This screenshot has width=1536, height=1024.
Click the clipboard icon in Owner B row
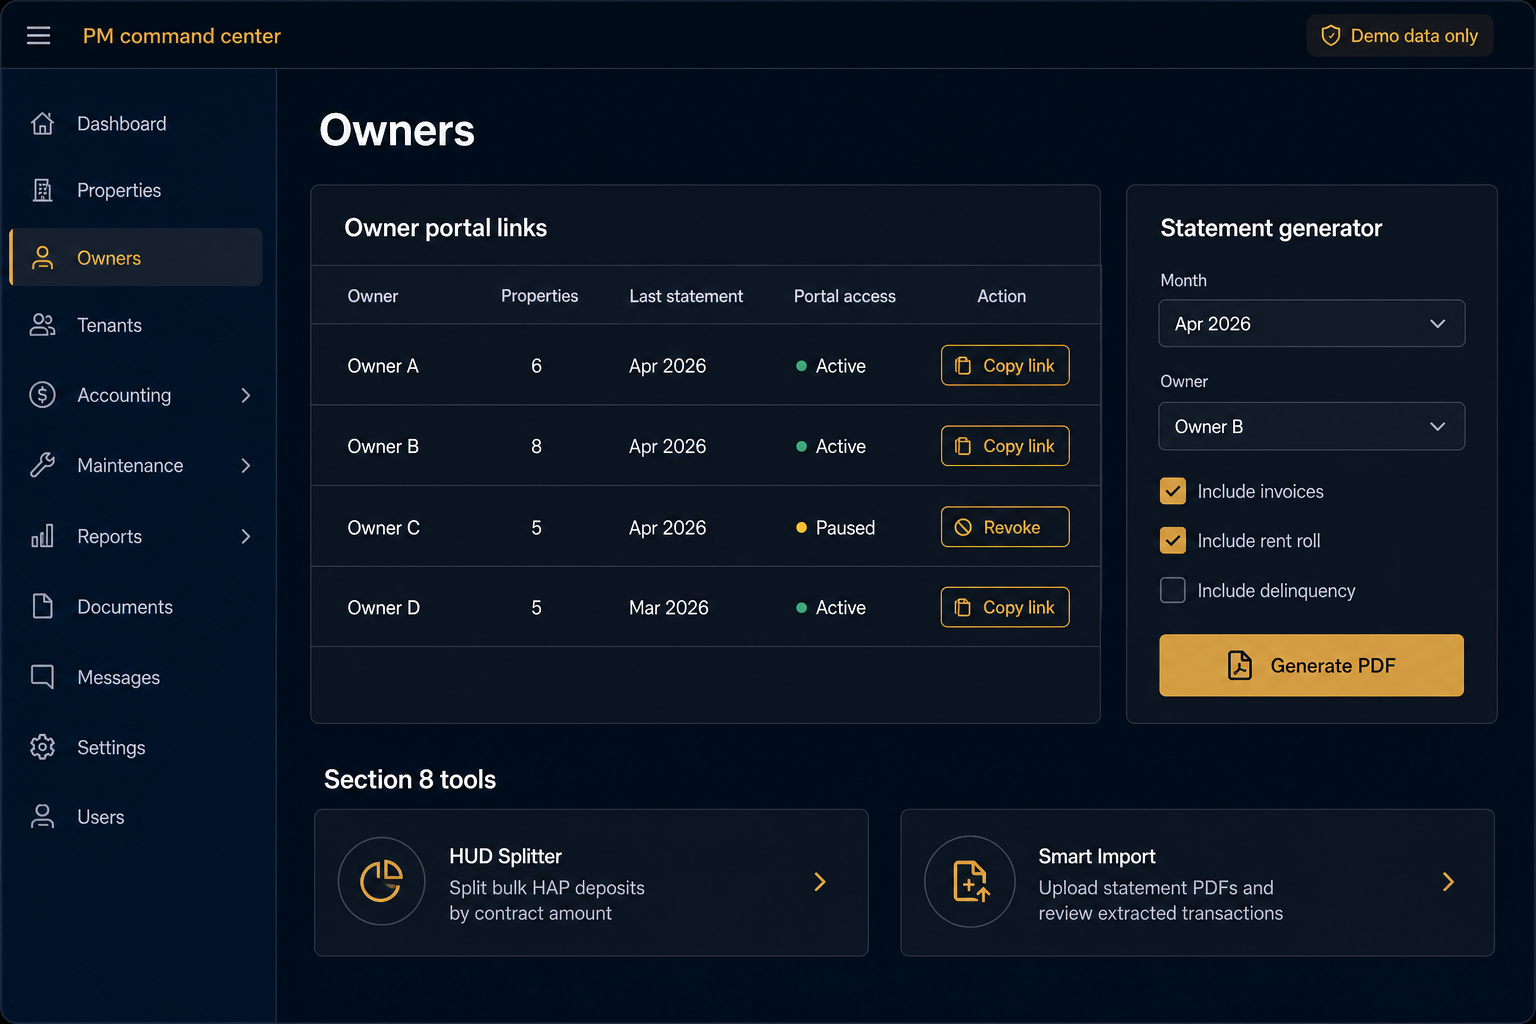click(963, 446)
